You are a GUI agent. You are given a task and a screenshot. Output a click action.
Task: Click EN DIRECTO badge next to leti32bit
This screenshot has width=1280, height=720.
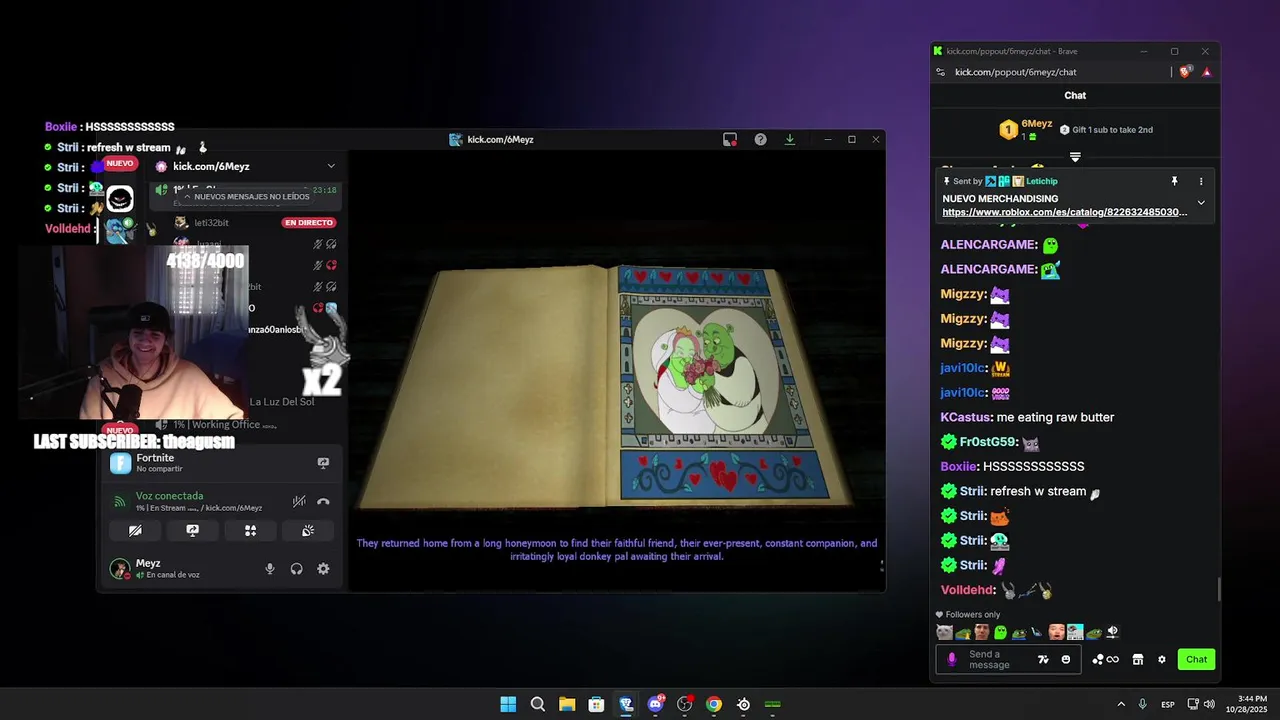point(309,223)
